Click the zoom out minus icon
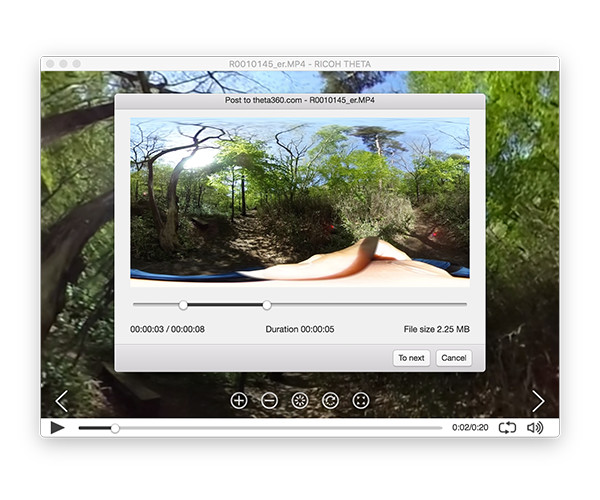The image size is (600, 500). 269,400
